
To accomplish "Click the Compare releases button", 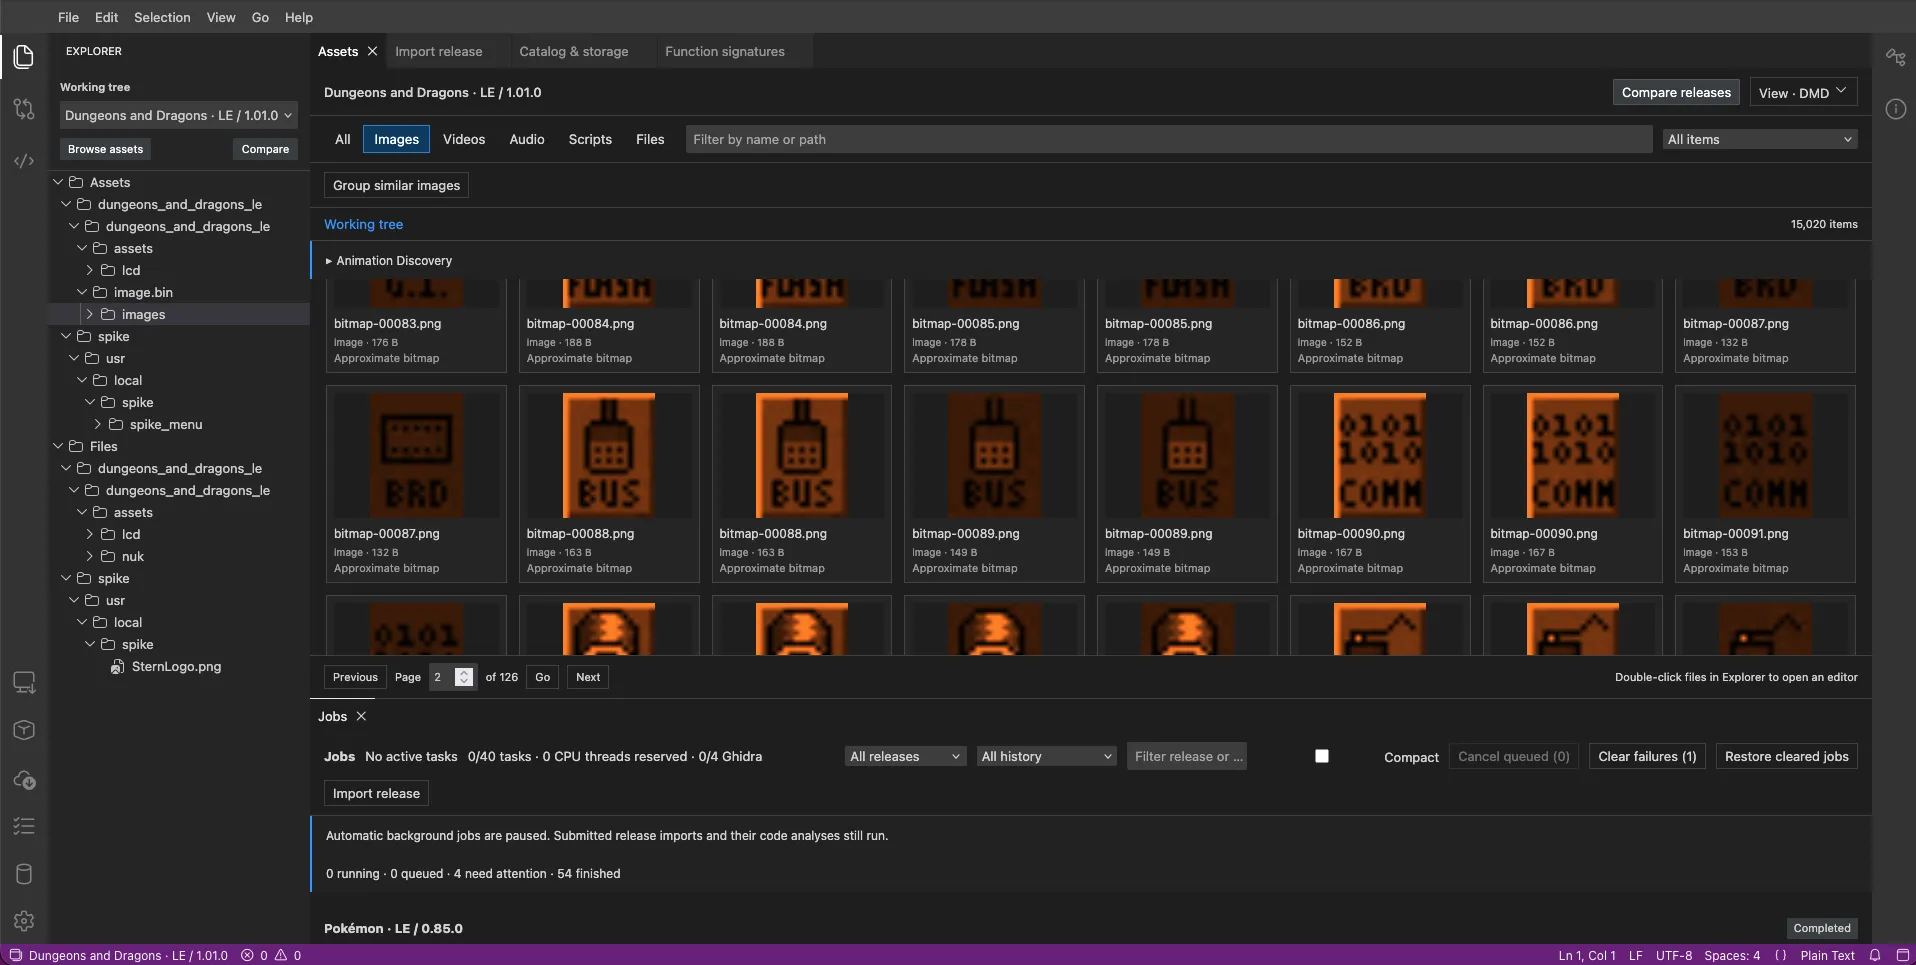I will [x=1676, y=92].
